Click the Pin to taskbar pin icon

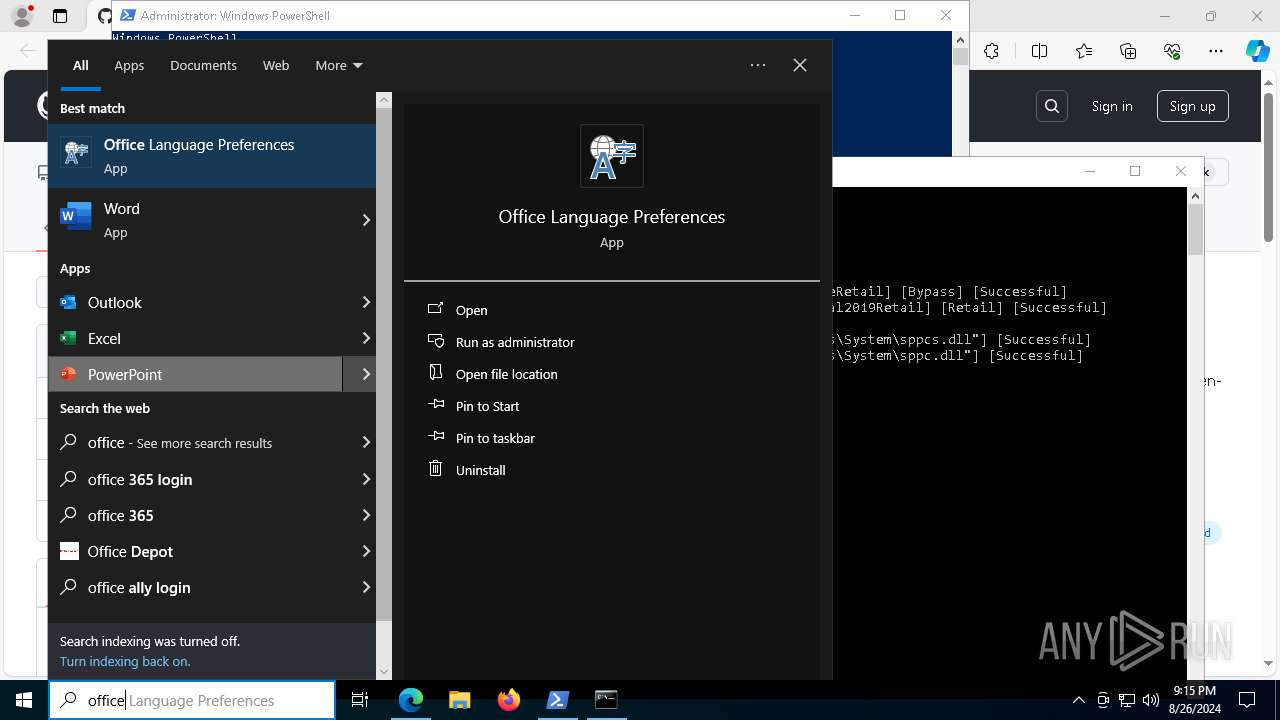[x=436, y=437]
